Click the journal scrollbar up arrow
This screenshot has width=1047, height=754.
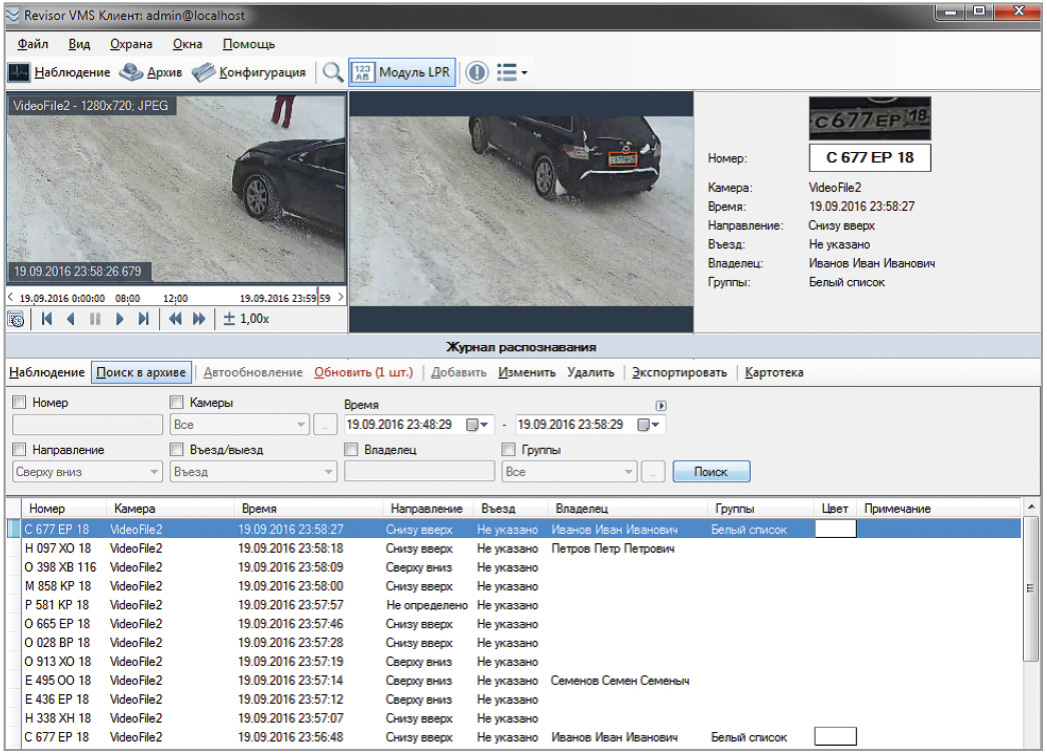[1031, 507]
